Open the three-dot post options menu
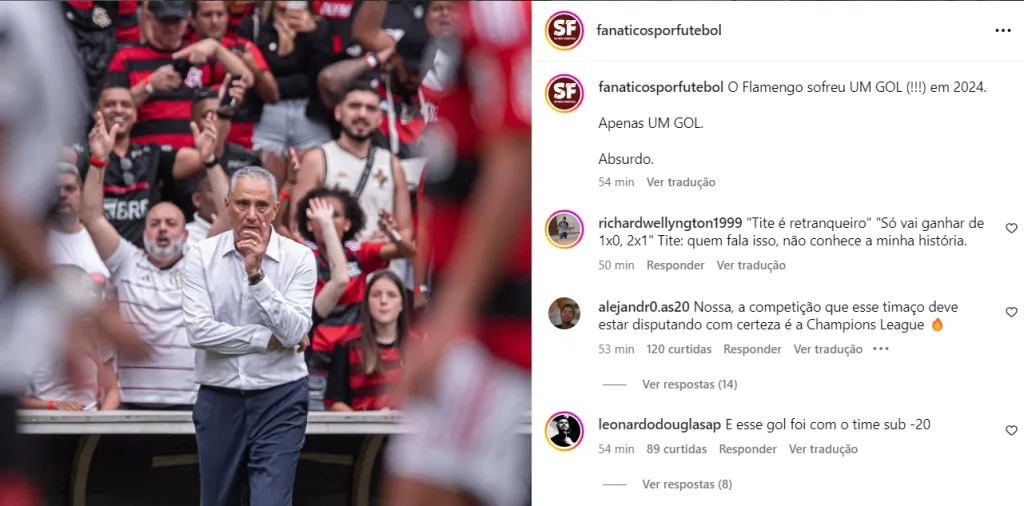Image resolution: width=1024 pixels, height=506 pixels. (x=1002, y=31)
